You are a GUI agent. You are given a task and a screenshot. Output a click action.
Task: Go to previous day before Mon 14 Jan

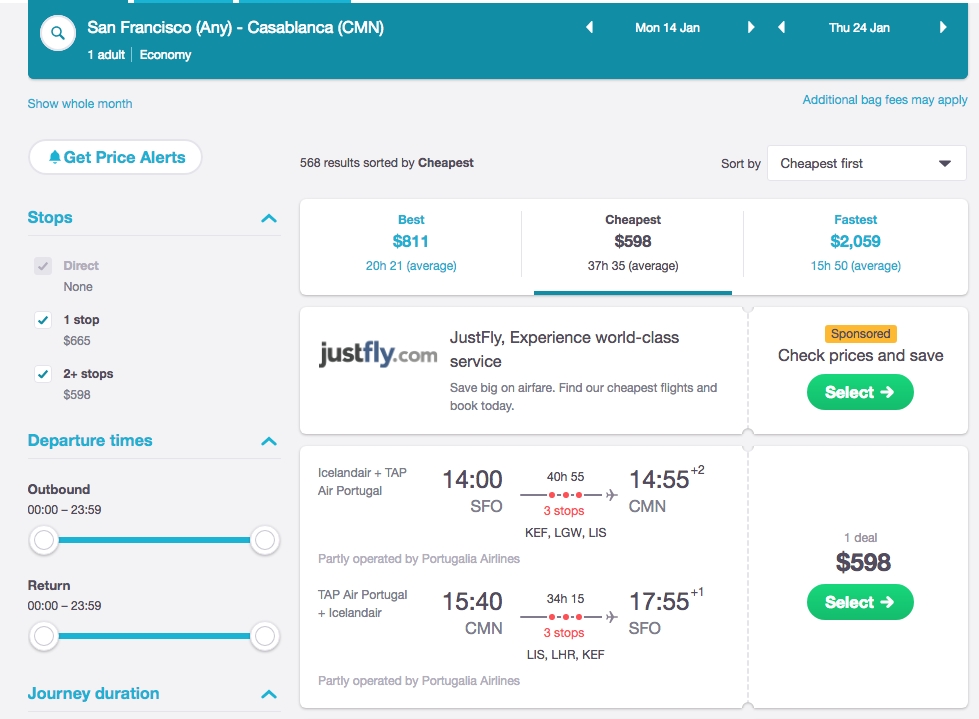coord(589,27)
